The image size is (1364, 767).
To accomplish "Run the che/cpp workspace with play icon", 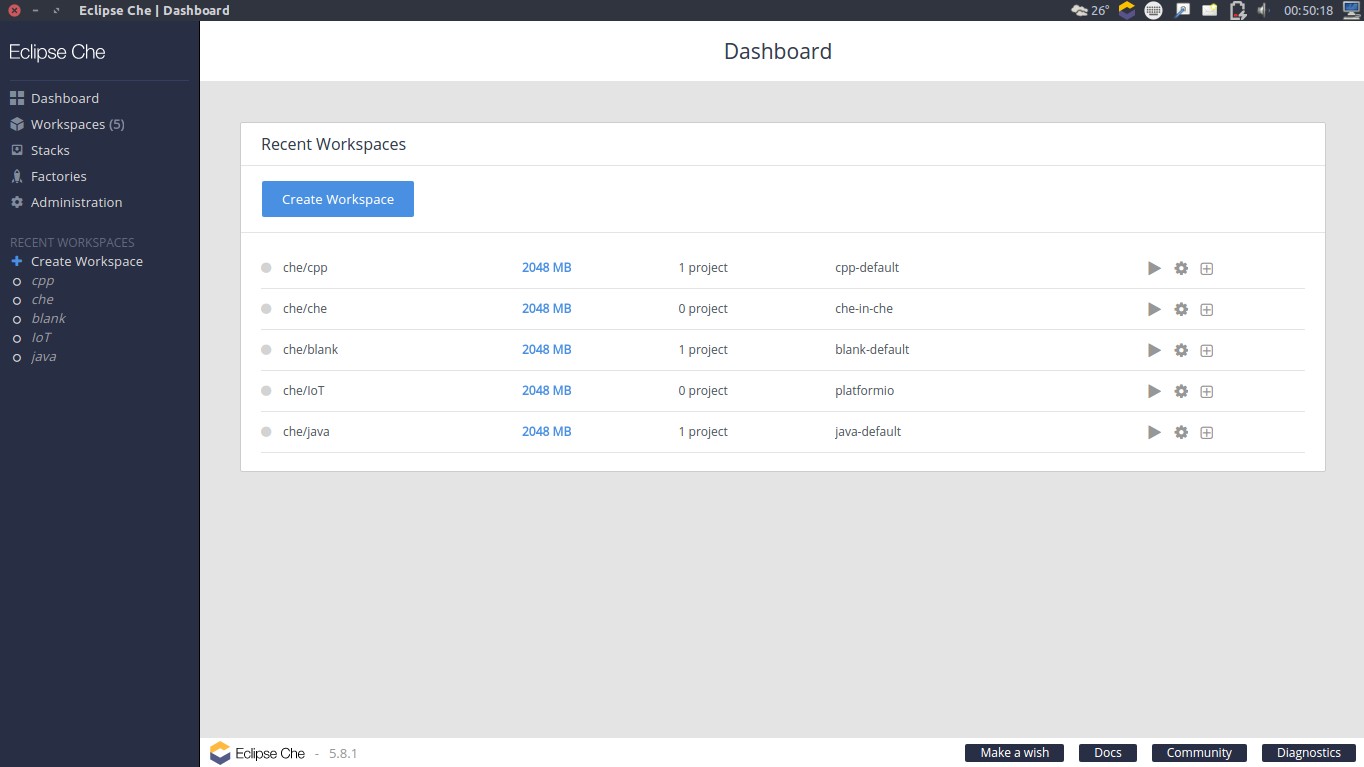I will 1154,268.
